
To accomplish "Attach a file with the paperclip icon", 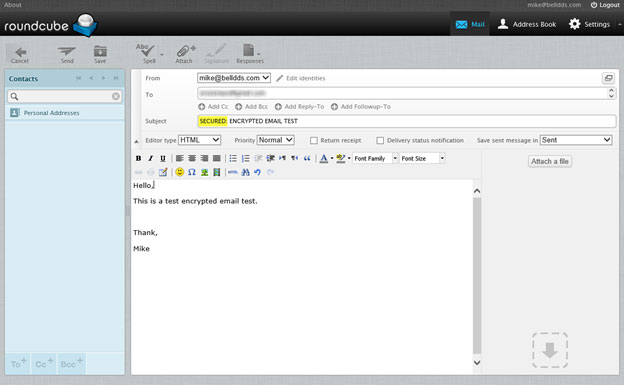I will point(184,55).
